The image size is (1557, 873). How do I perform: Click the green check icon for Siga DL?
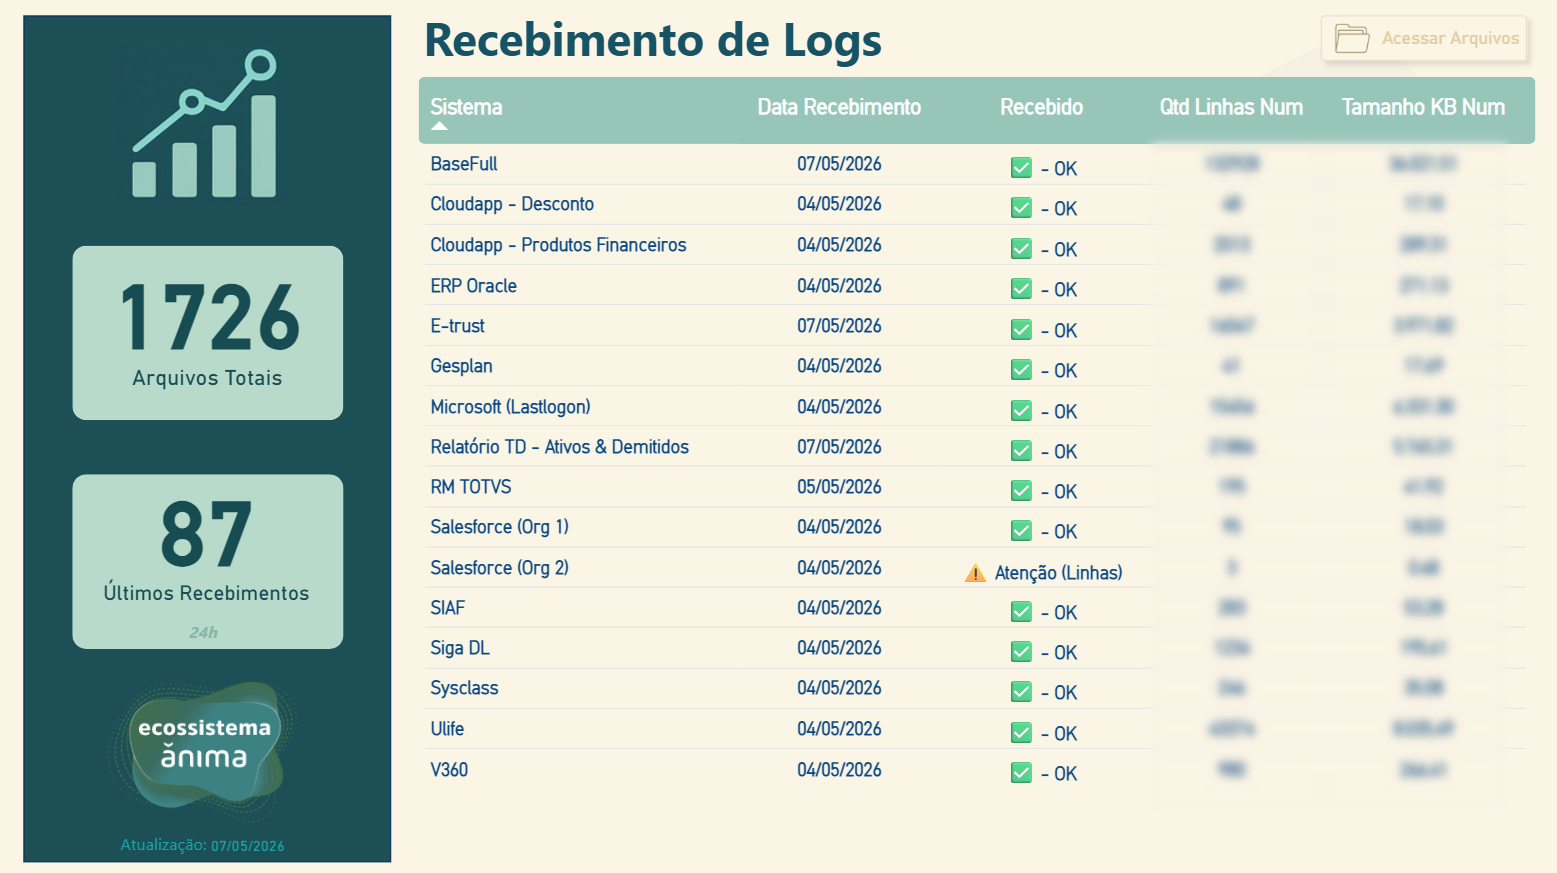tap(1021, 652)
